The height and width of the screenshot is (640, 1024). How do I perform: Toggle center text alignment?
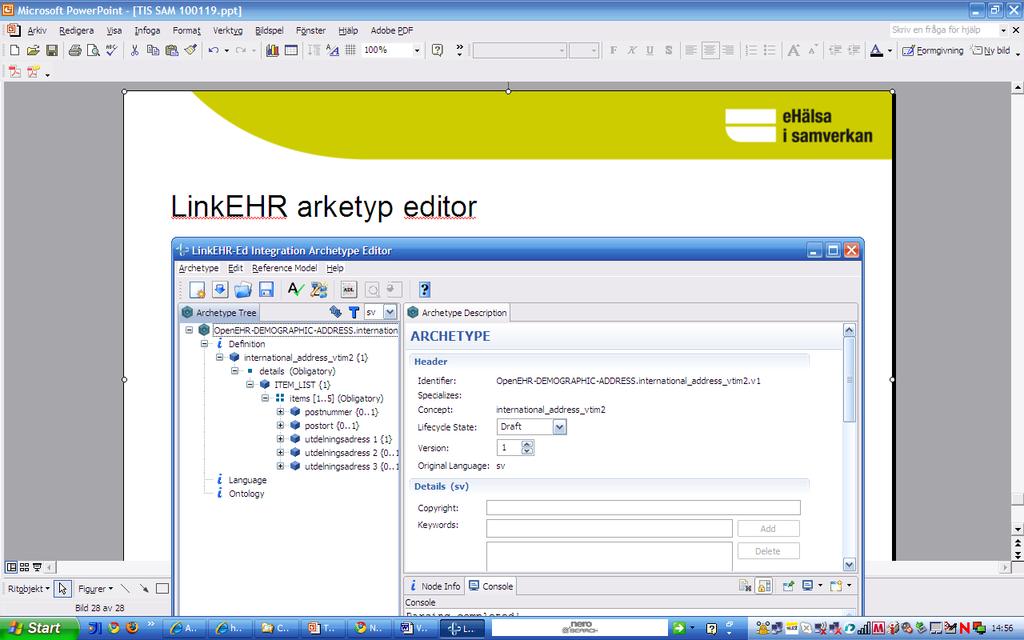[x=710, y=50]
